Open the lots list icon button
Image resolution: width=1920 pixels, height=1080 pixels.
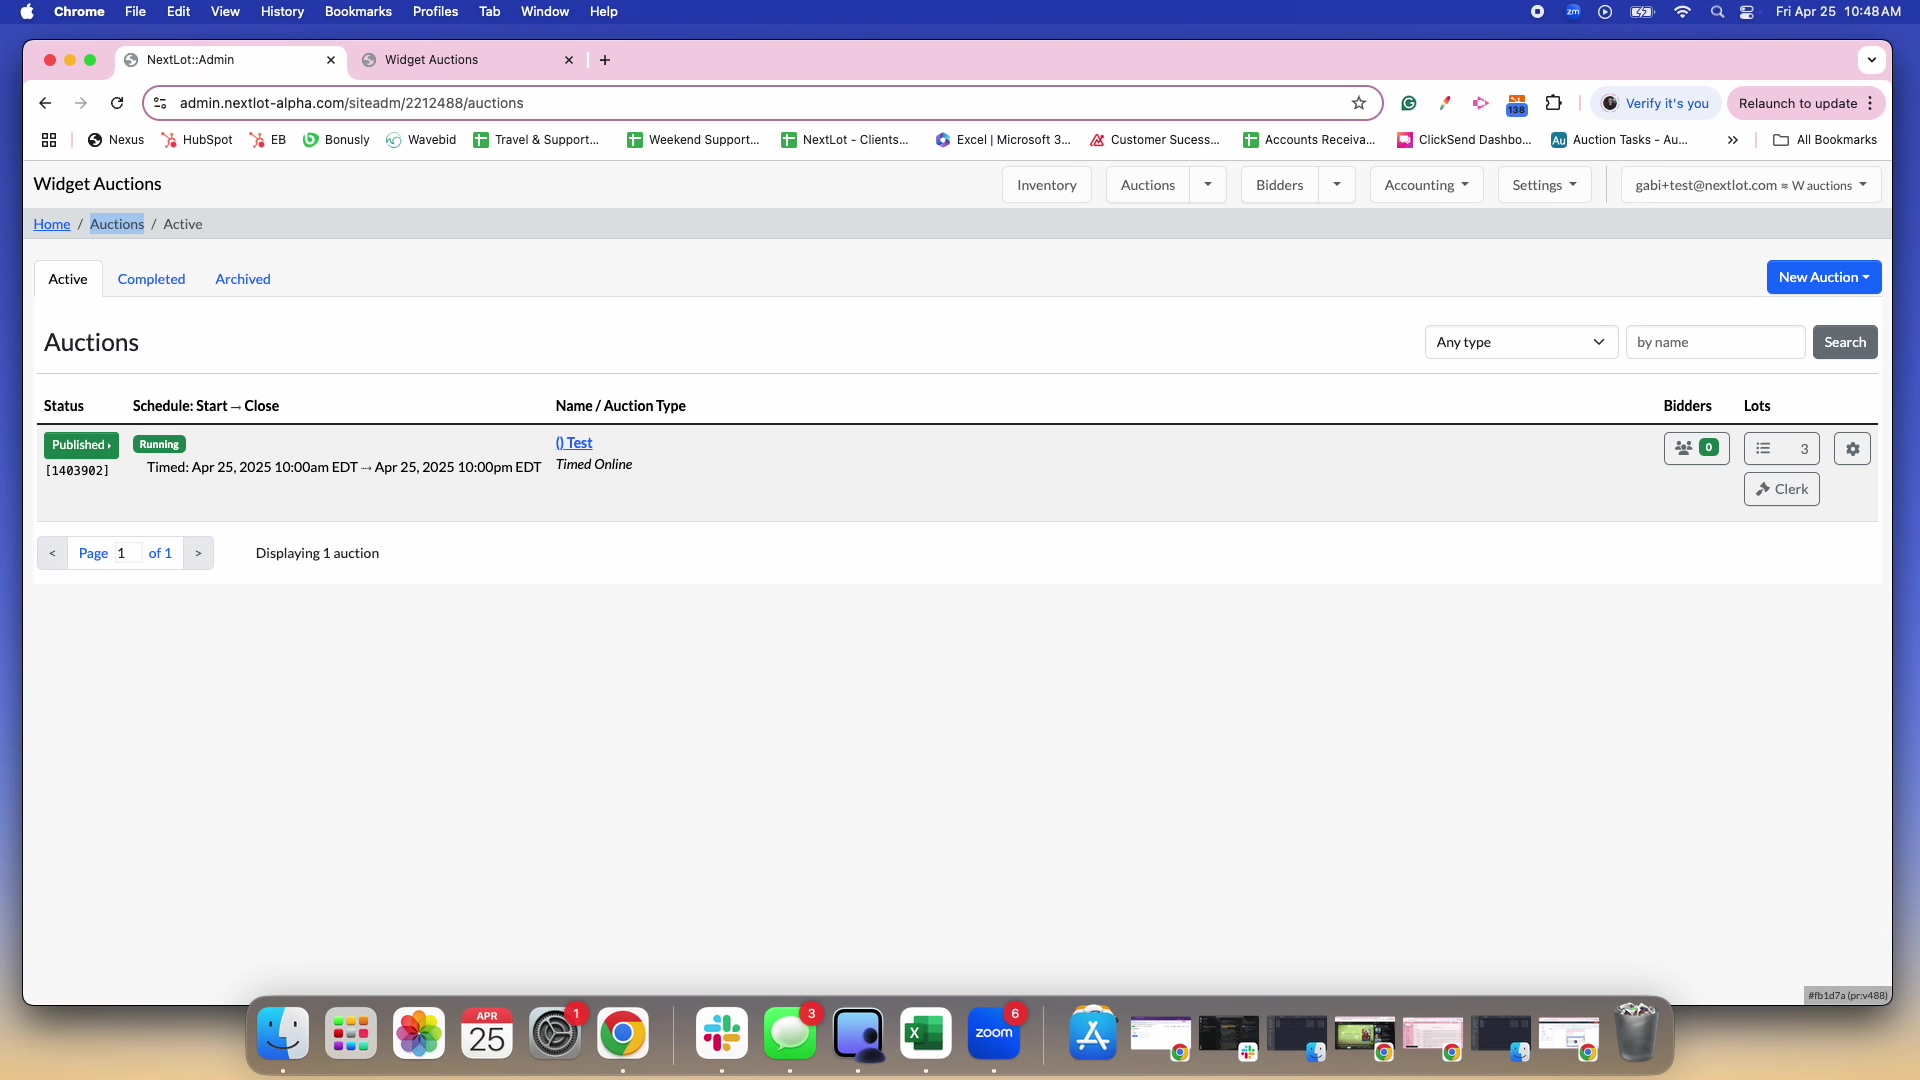pyautogui.click(x=1781, y=449)
